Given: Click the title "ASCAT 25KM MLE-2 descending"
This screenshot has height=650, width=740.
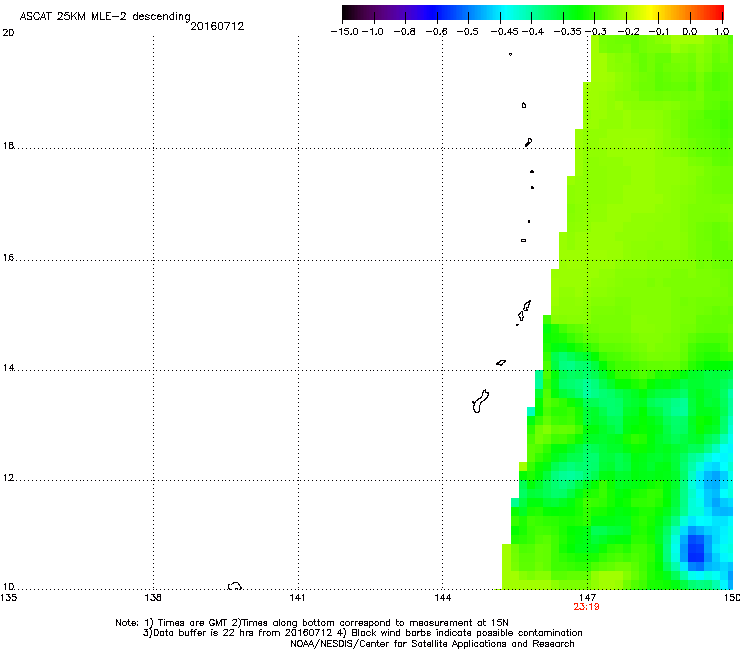Looking at the screenshot, I should click(x=105, y=16).
